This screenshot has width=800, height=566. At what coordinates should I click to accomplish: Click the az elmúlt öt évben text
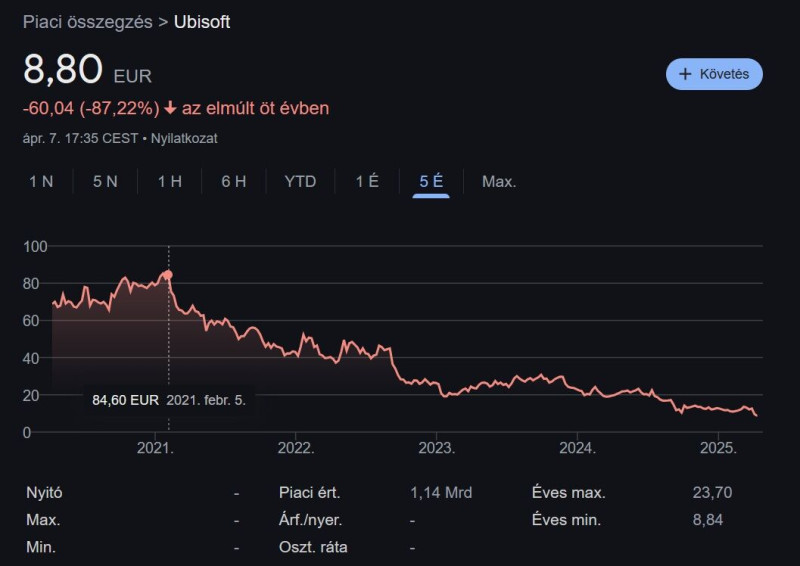click(256, 108)
